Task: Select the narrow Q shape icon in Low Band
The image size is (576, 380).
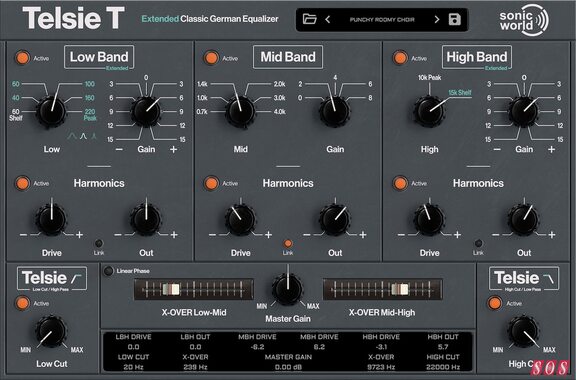Action: (x=94, y=137)
